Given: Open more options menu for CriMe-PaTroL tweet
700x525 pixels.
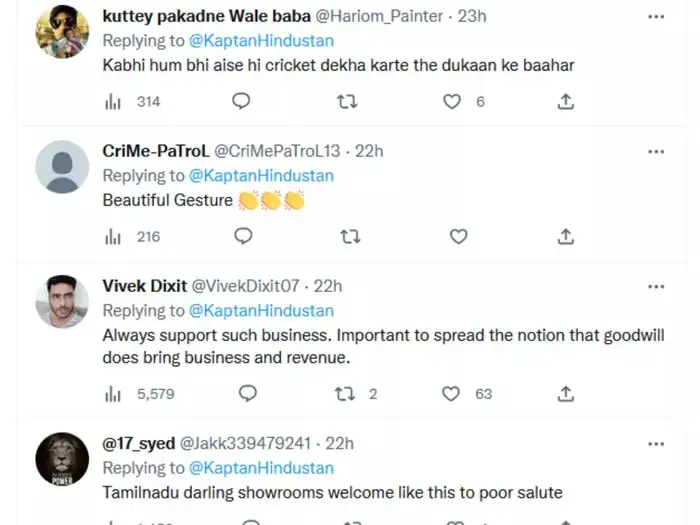Looking at the screenshot, I should 655,151.
